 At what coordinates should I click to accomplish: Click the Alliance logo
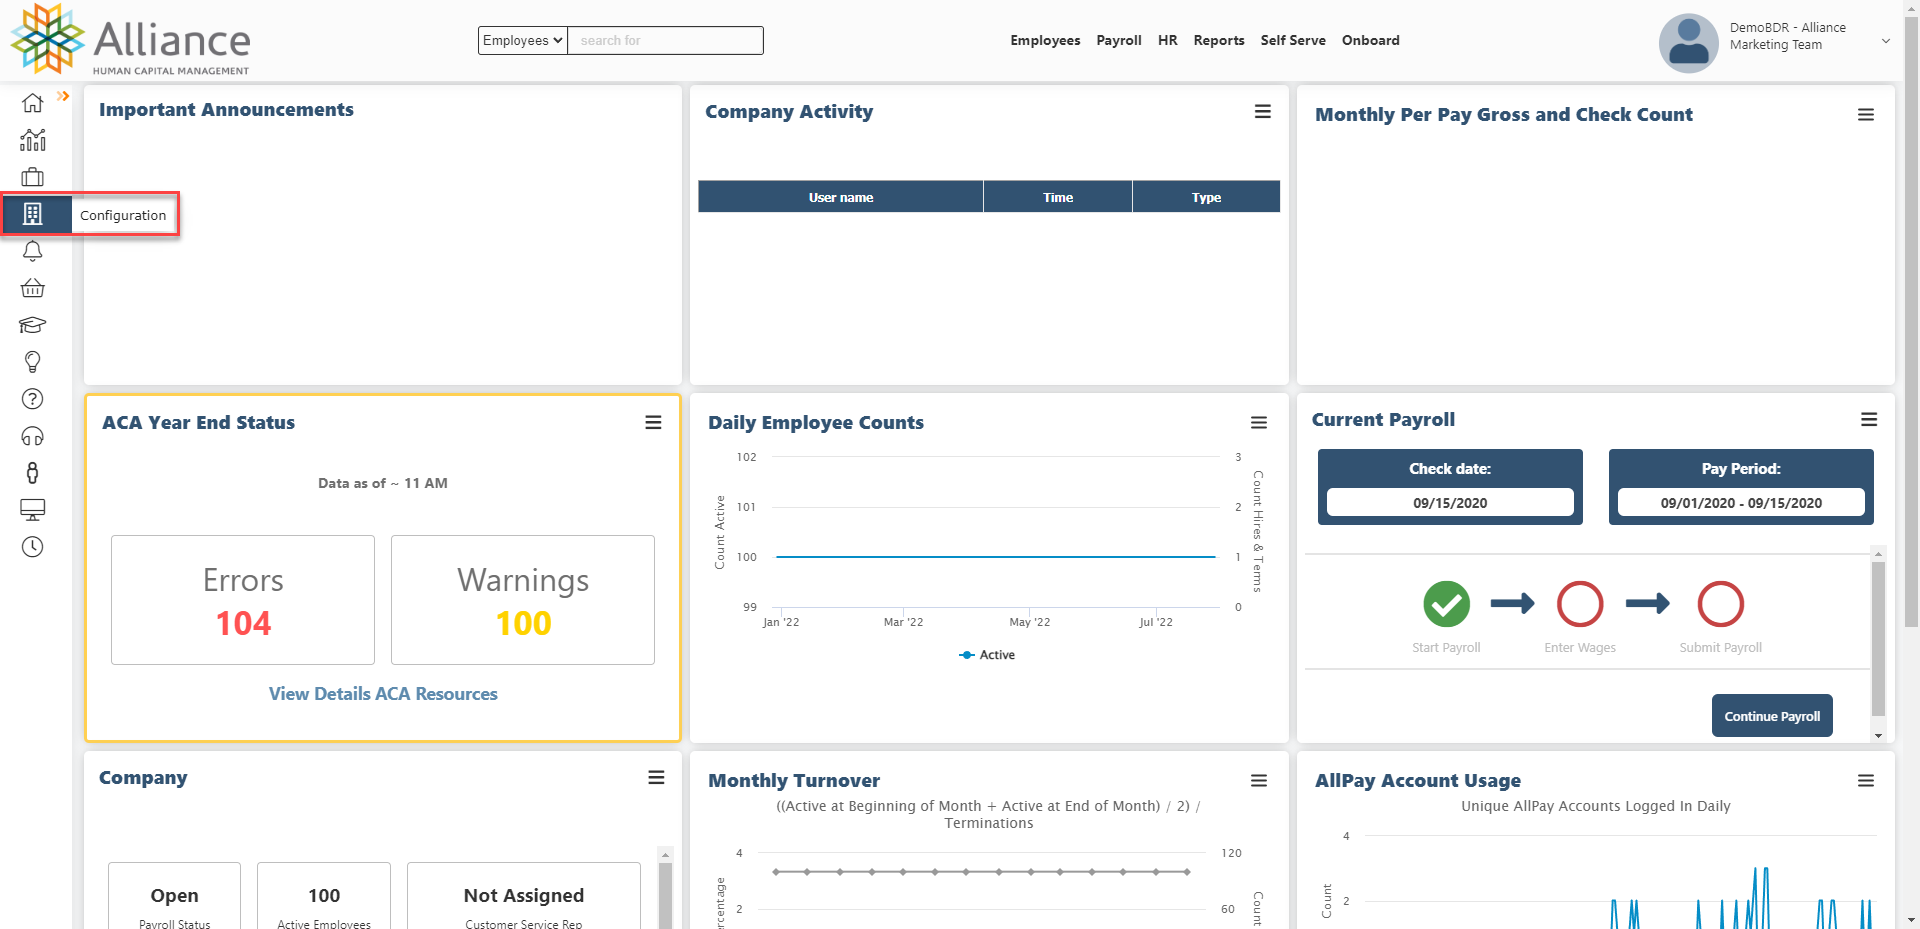[131, 40]
